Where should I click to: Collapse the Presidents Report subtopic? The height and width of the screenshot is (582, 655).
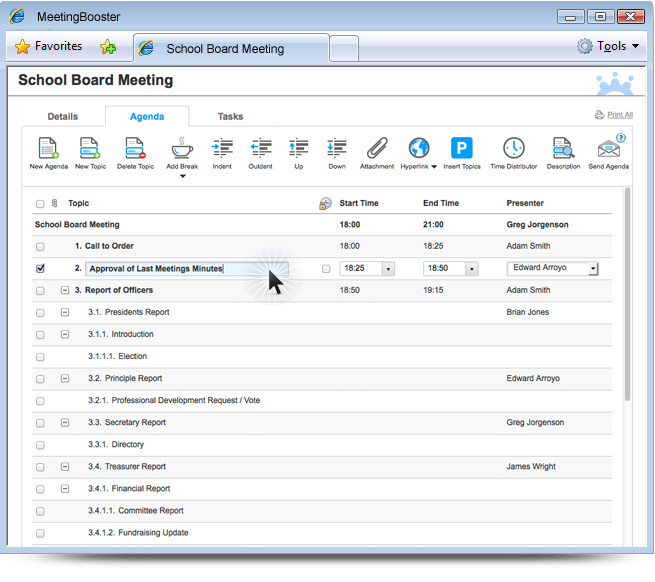[x=65, y=312]
